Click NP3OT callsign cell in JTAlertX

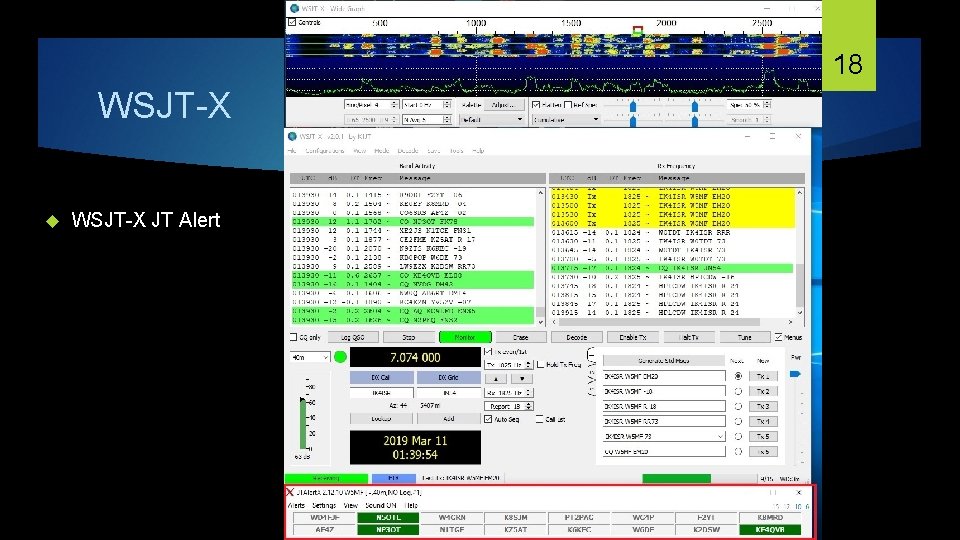(x=388, y=530)
